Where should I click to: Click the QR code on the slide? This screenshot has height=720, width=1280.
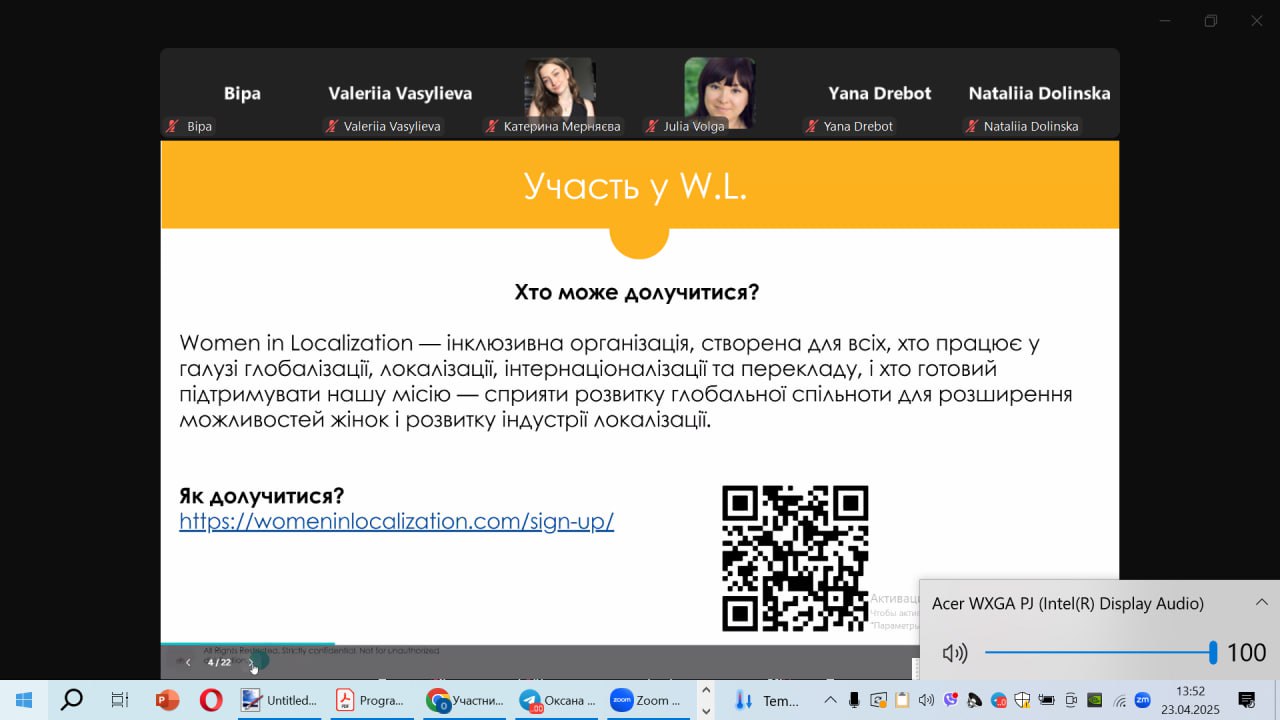(795, 558)
